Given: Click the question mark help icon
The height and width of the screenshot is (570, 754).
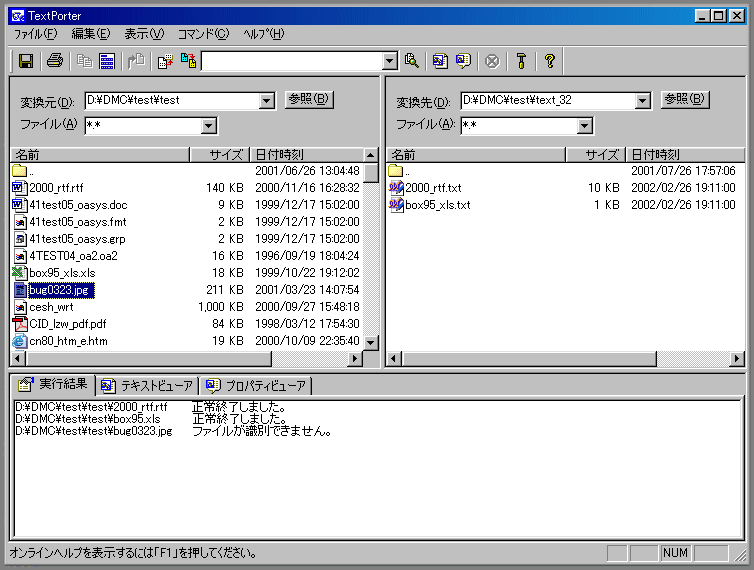Looking at the screenshot, I should click(550, 61).
